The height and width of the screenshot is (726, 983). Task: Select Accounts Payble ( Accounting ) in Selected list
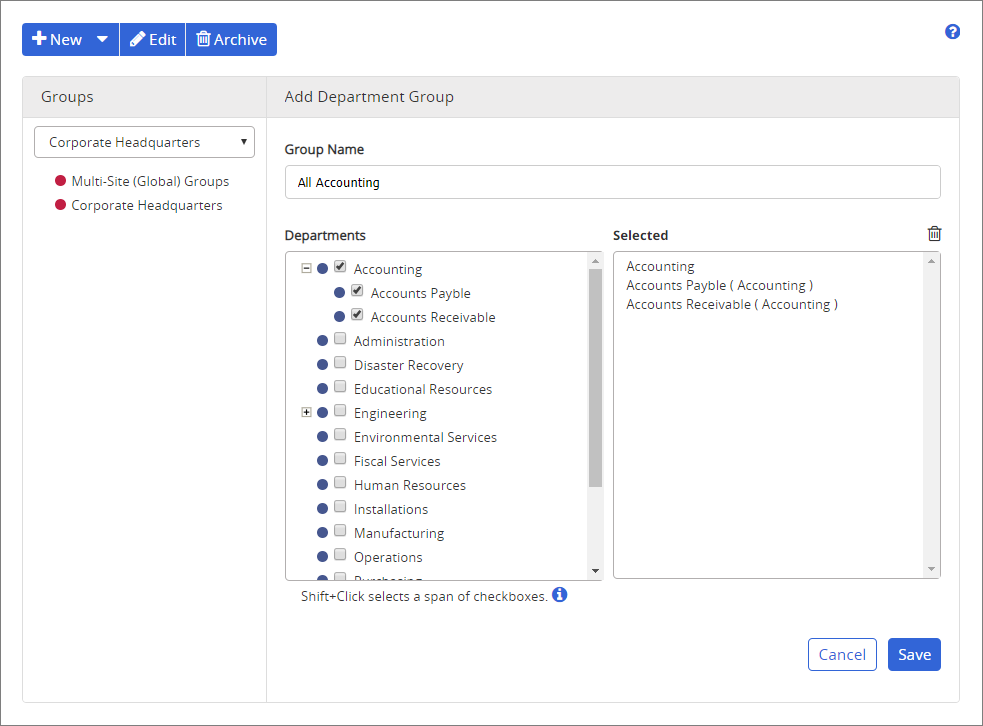point(719,286)
